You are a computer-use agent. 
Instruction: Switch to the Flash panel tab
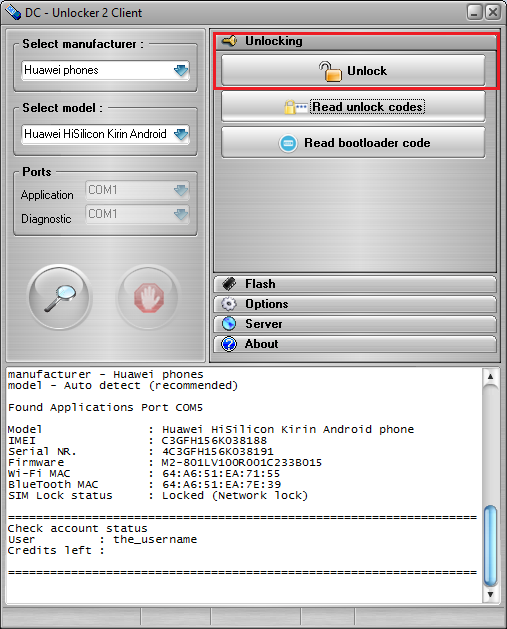click(x=355, y=284)
